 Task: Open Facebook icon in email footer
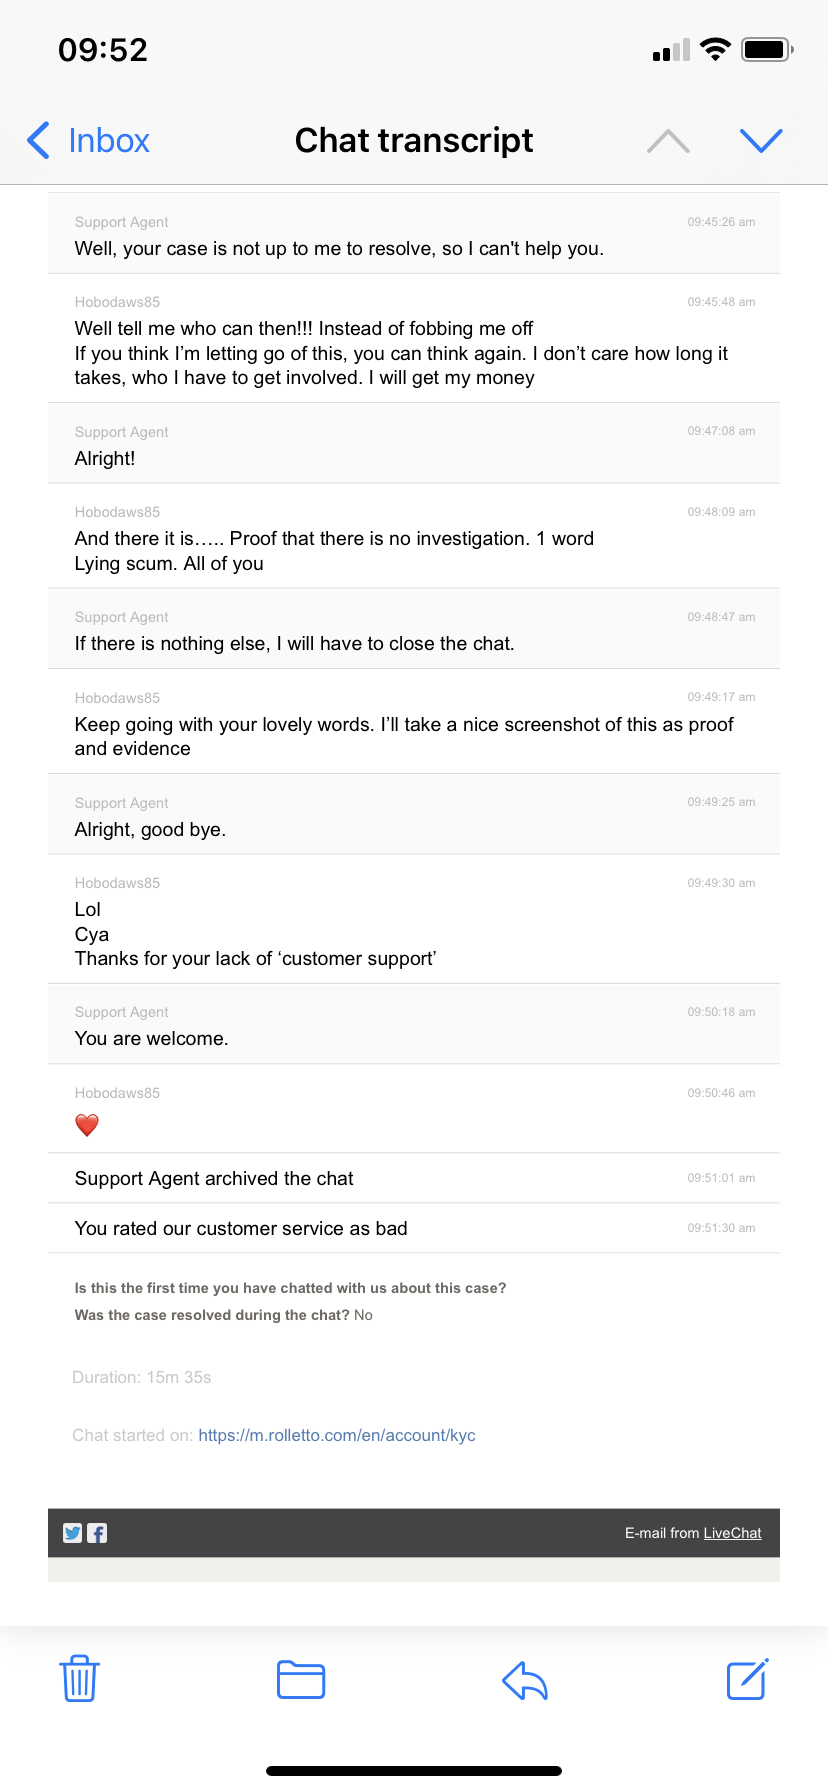click(97, 1533)
